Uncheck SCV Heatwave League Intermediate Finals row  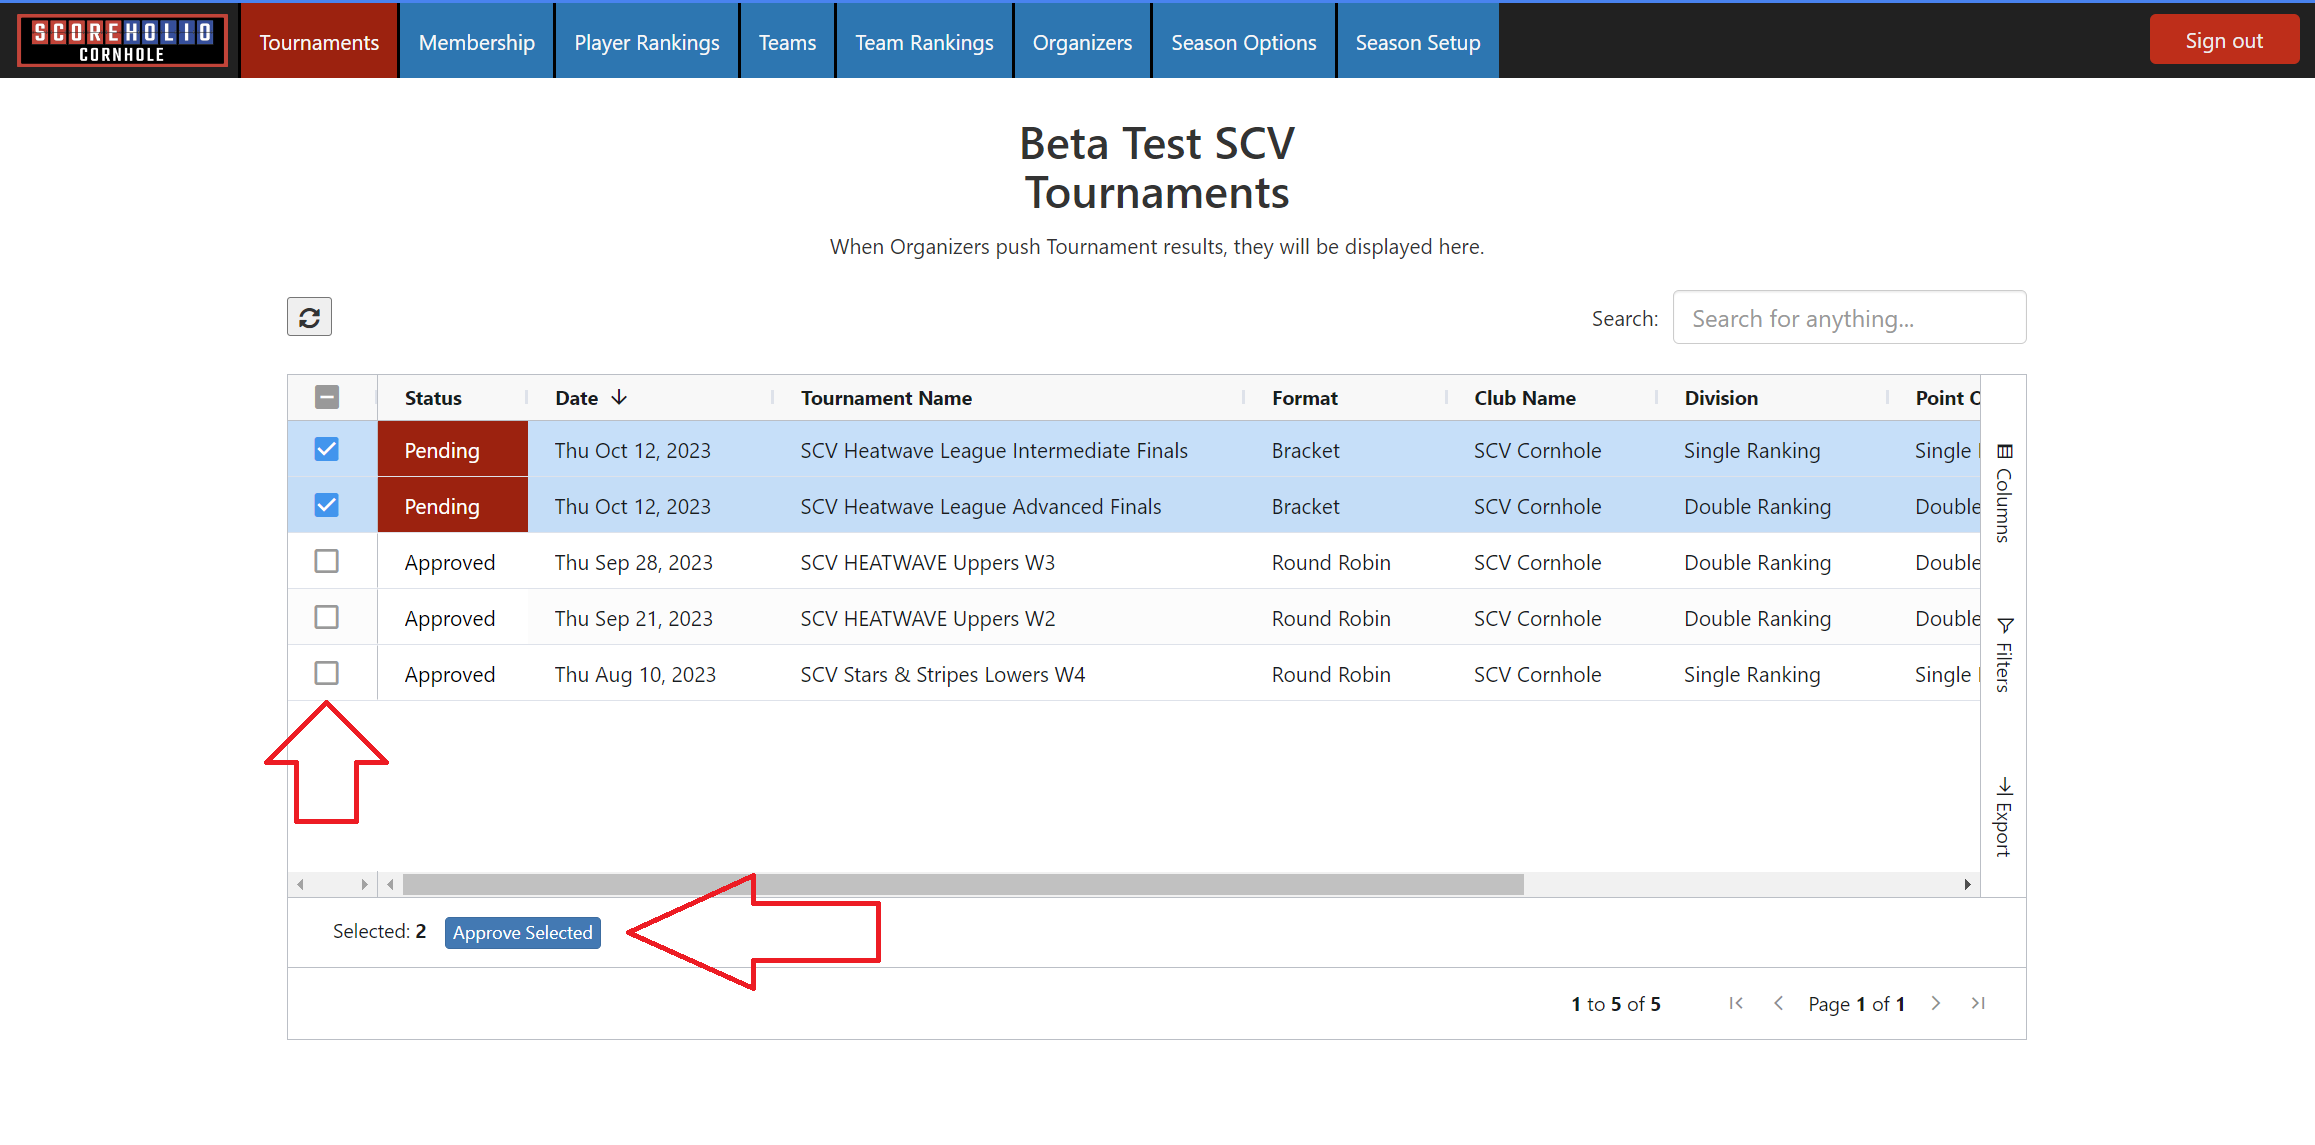[x=327, y=449]
